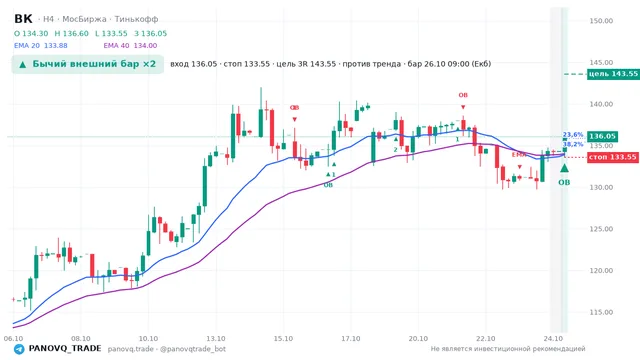Click the high value 'H 136.60'

(x=71, y=33)
